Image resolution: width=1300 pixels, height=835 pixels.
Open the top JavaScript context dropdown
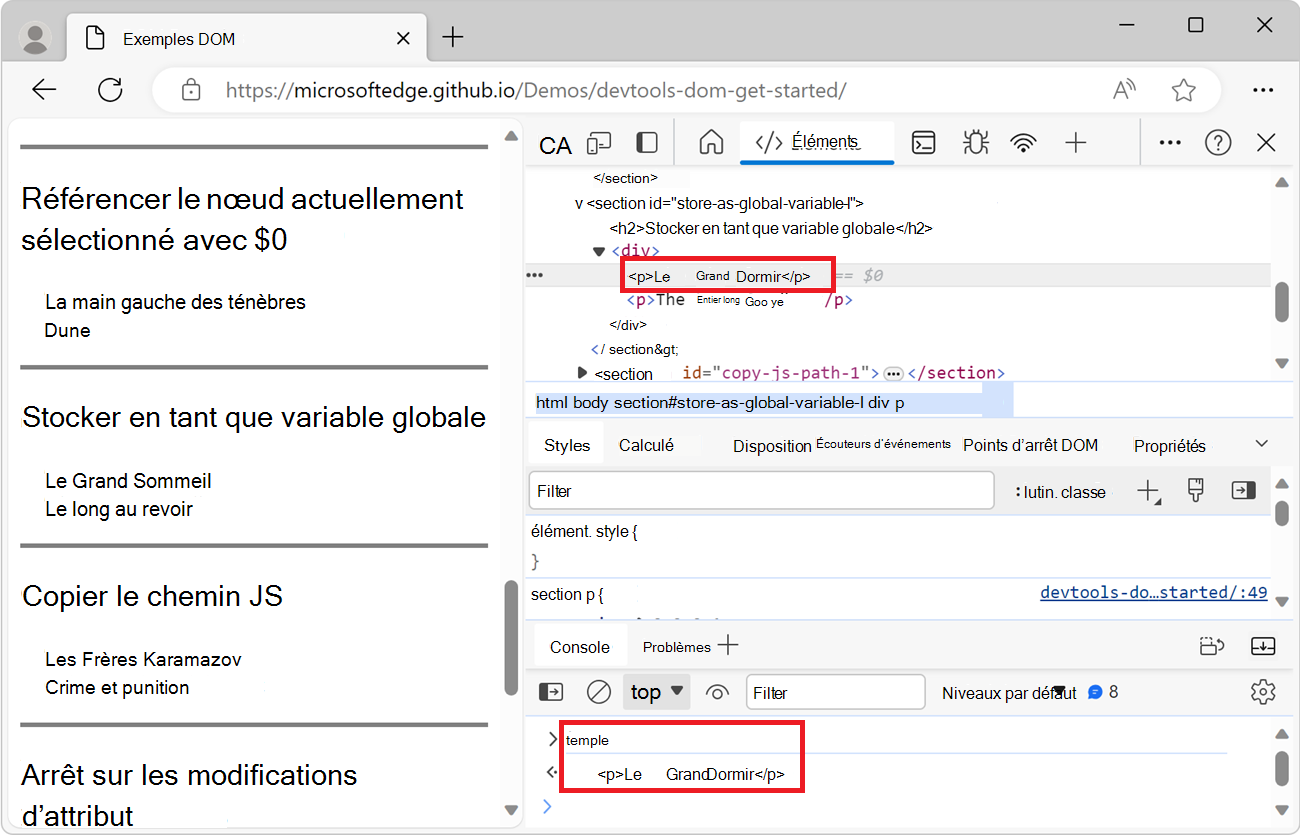point(657,692)
